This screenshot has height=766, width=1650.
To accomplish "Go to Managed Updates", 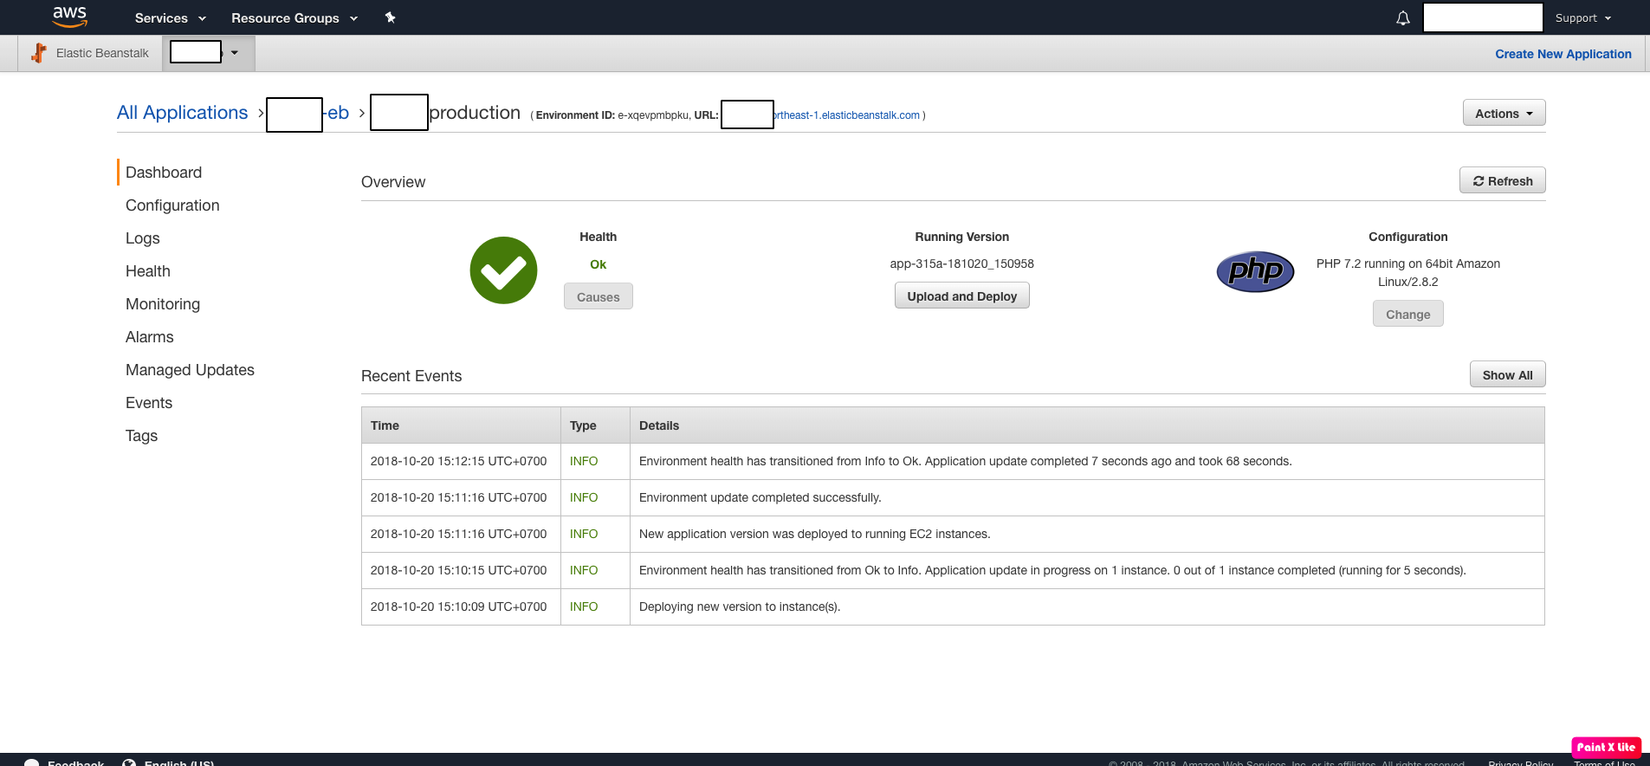I will tap(190, 370).
